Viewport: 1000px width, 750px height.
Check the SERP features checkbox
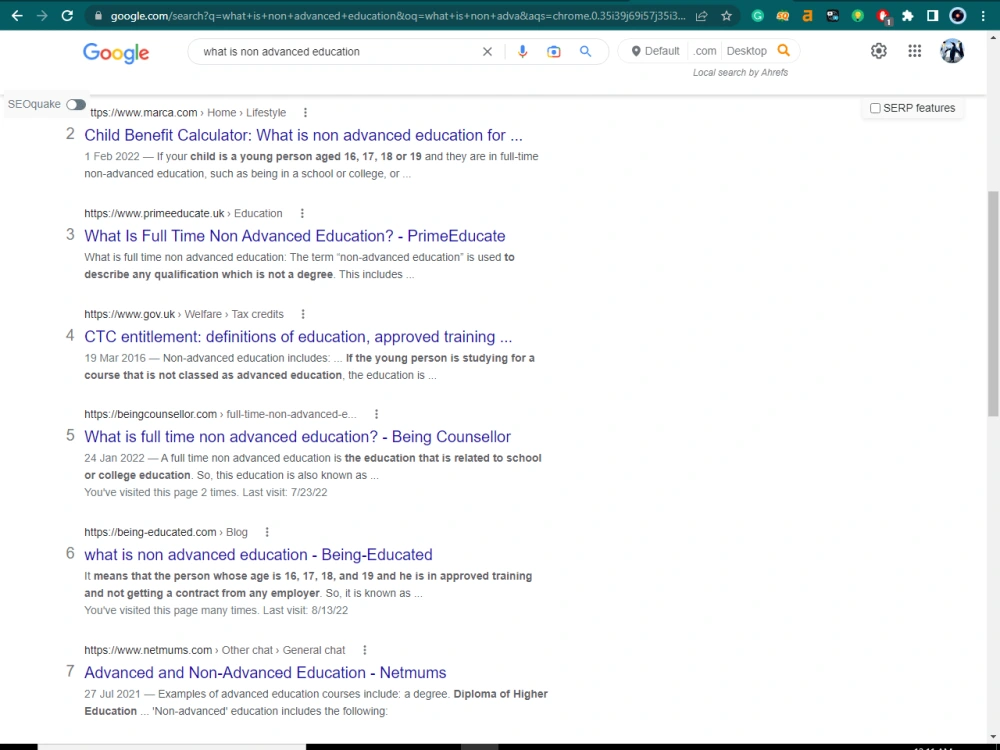pos(876,108)
